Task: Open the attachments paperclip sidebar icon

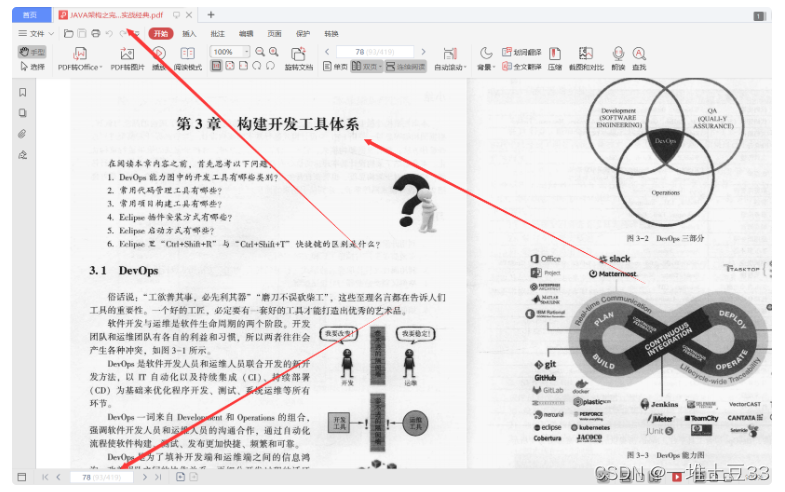Action: 23,134
